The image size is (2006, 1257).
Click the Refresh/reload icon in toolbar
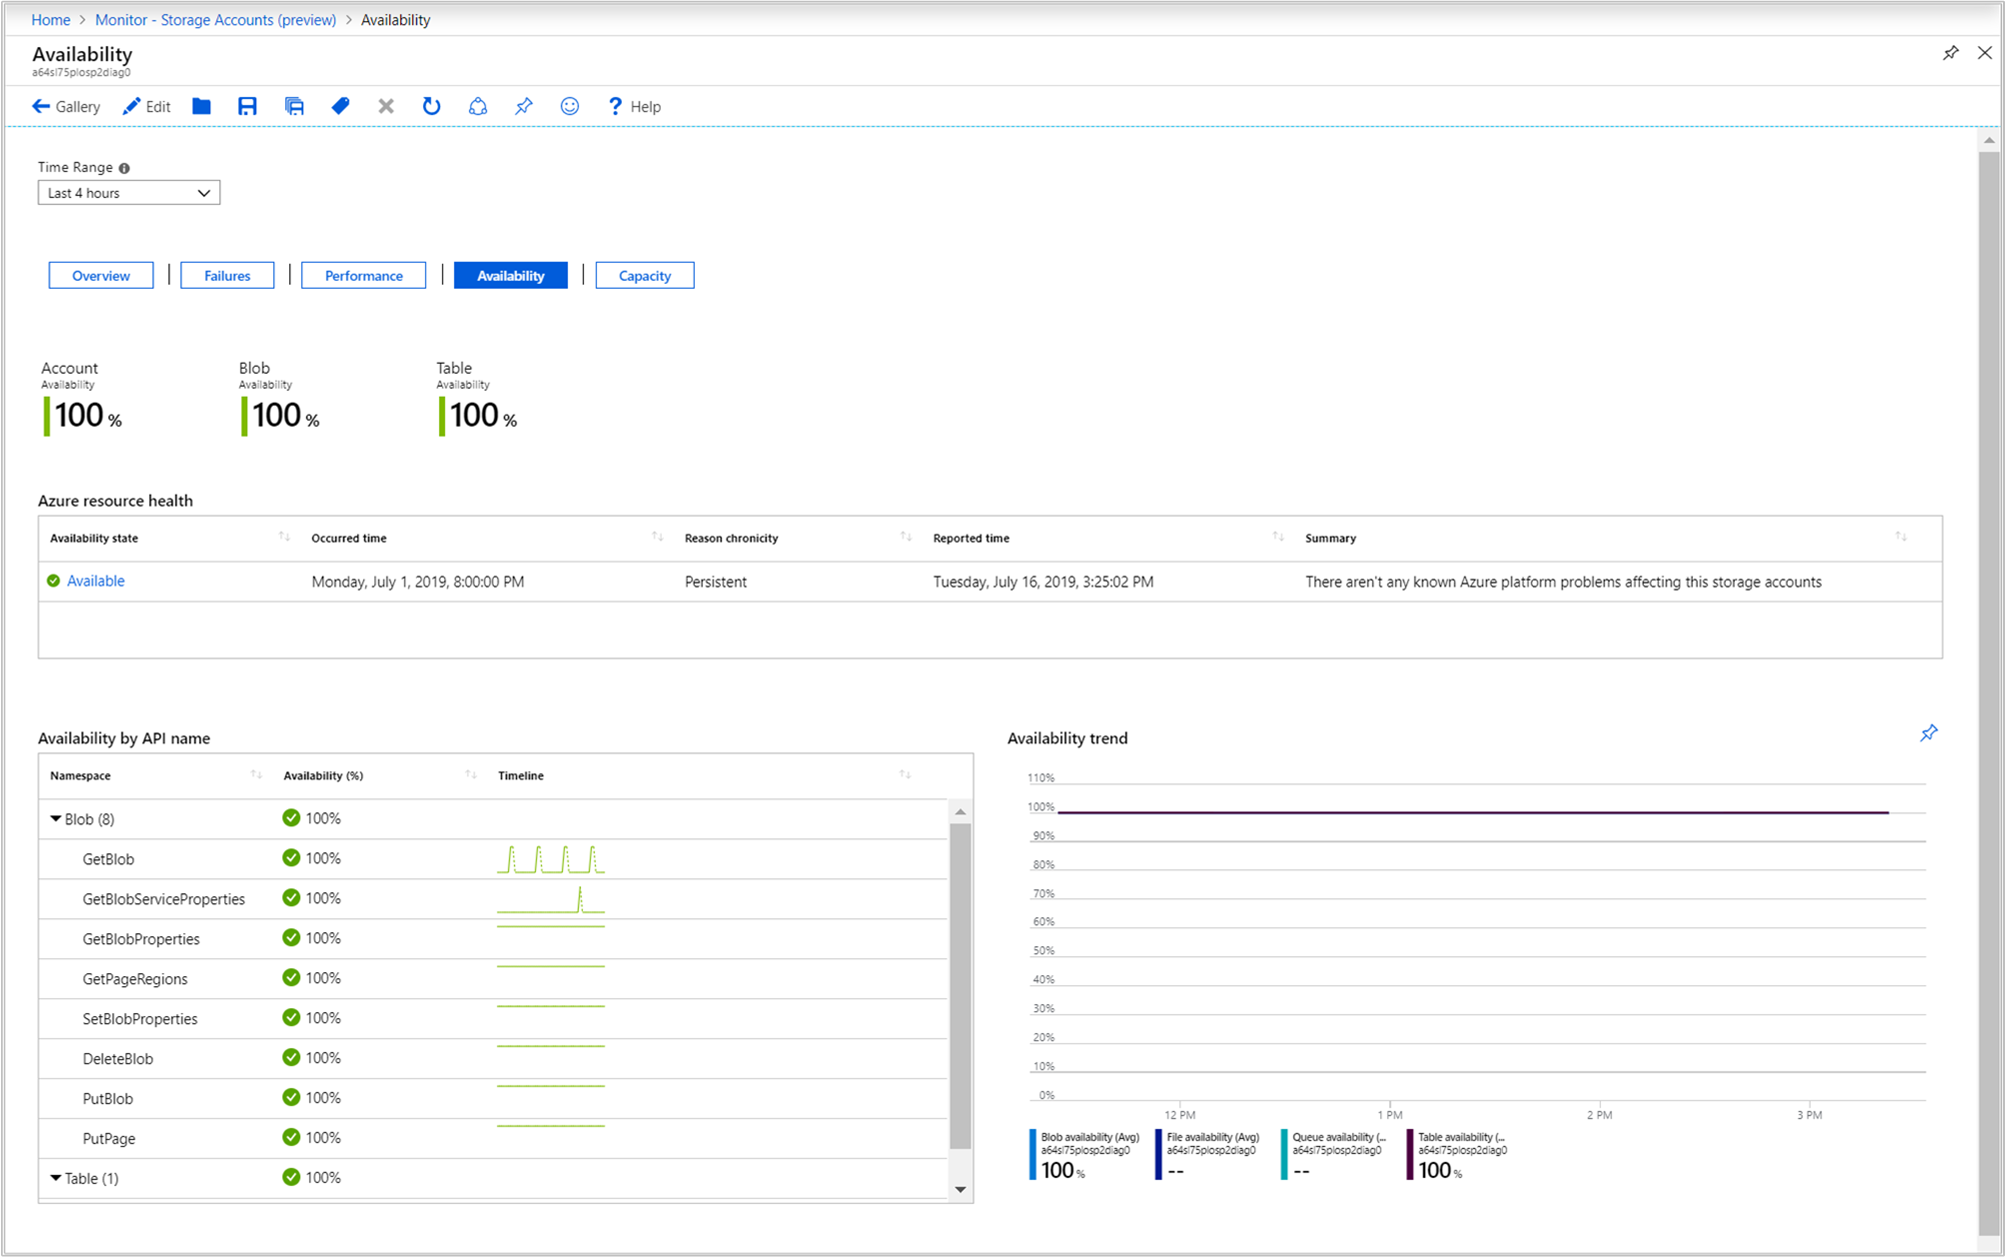431,106
